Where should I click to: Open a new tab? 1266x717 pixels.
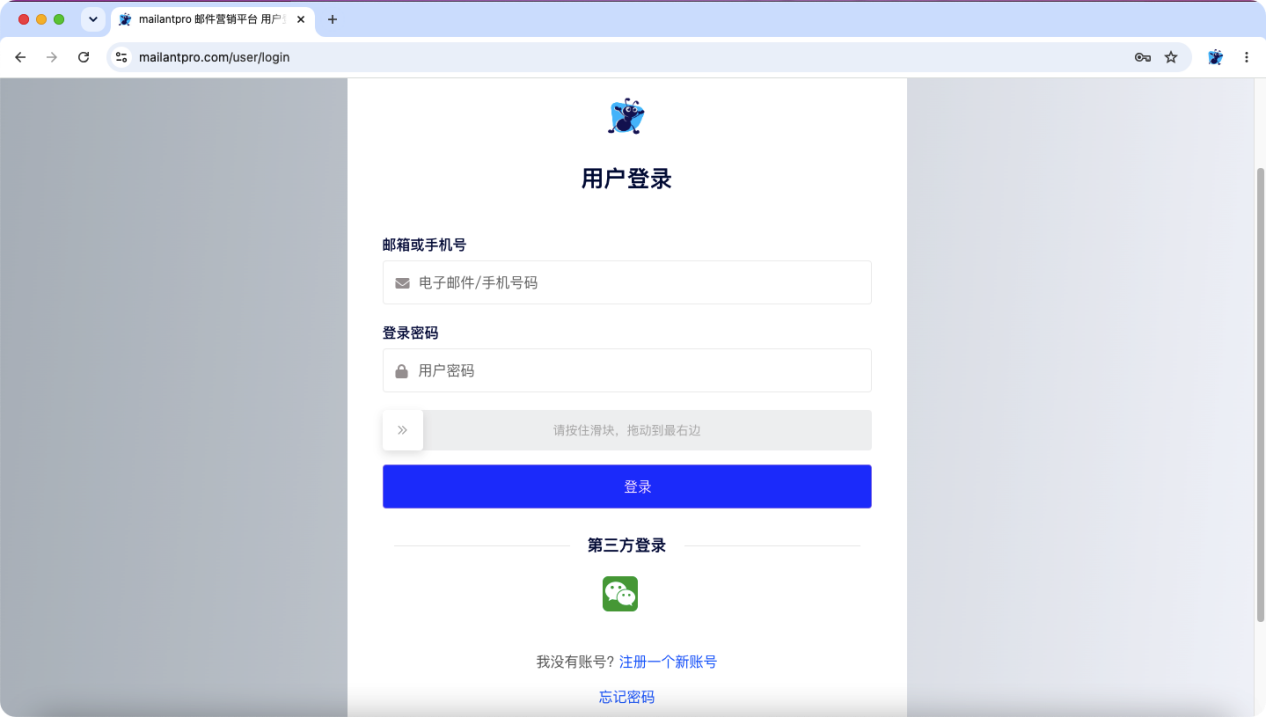point(333,19)
